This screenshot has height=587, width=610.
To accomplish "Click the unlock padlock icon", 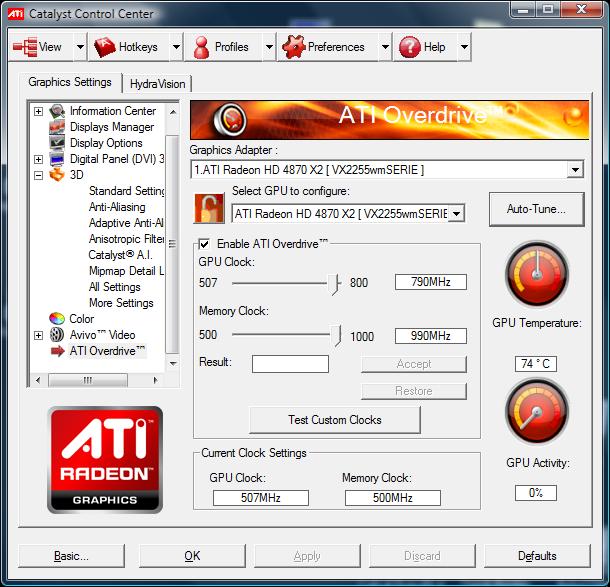I will click(x=209, y=208).
